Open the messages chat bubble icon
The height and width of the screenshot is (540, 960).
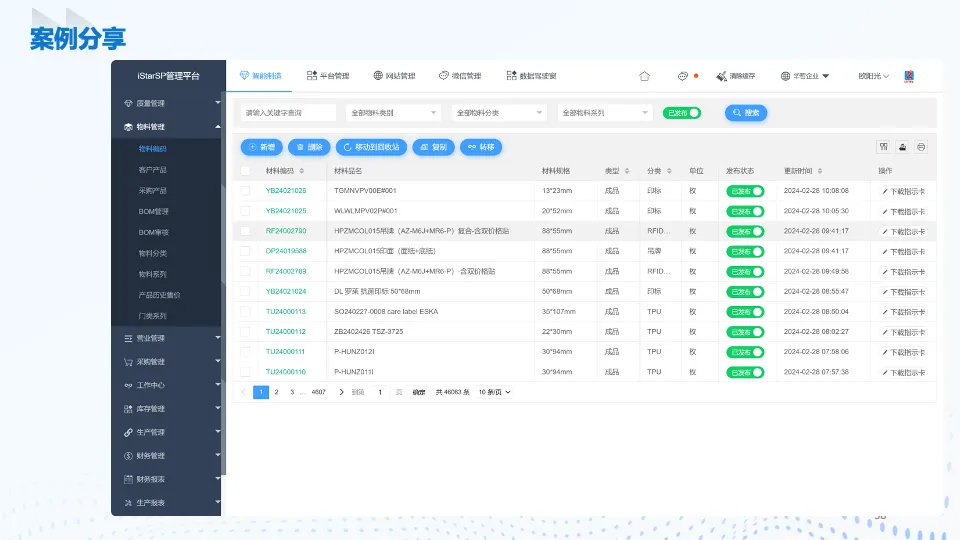click(683, 76)
